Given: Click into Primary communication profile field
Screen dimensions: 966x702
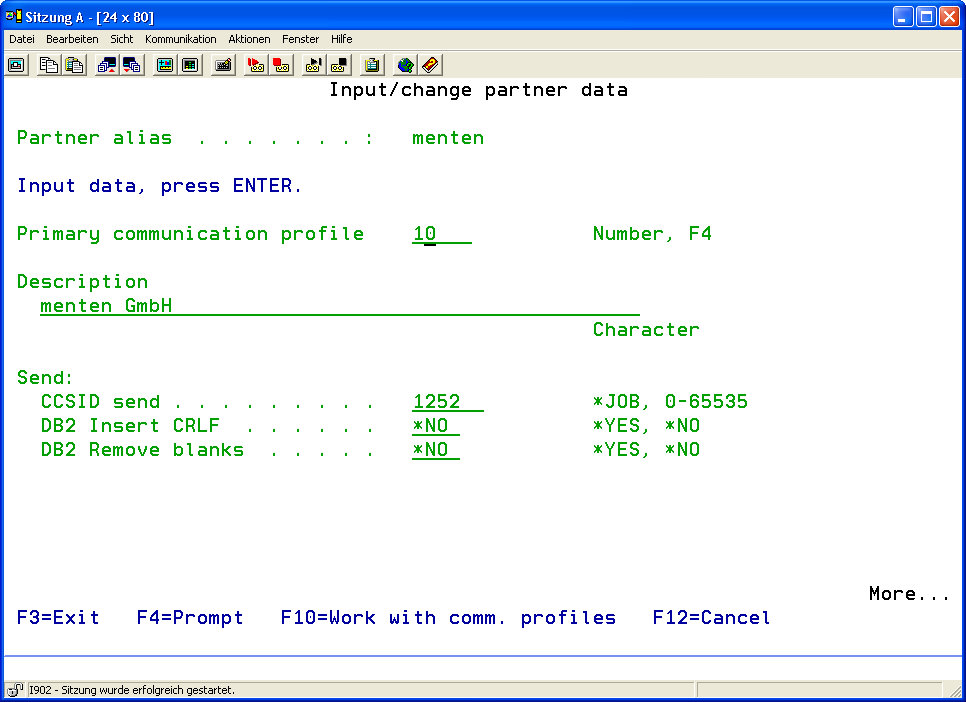Looking at the screenshot, I should click(441, 234).
